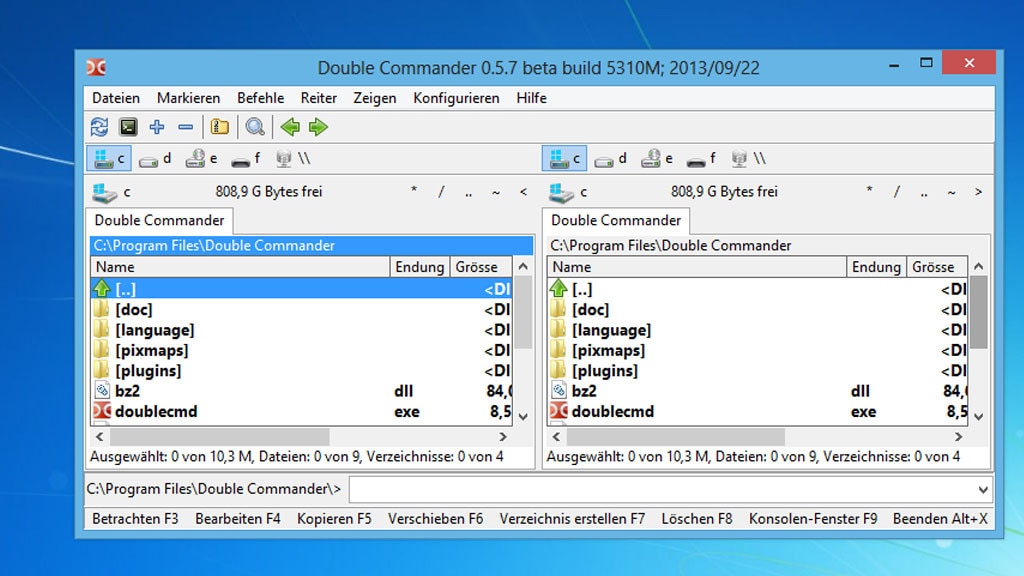The image size is (1024, 576).
Task: Click the left panel's parent directory '..' button
Action: [468, 191]
